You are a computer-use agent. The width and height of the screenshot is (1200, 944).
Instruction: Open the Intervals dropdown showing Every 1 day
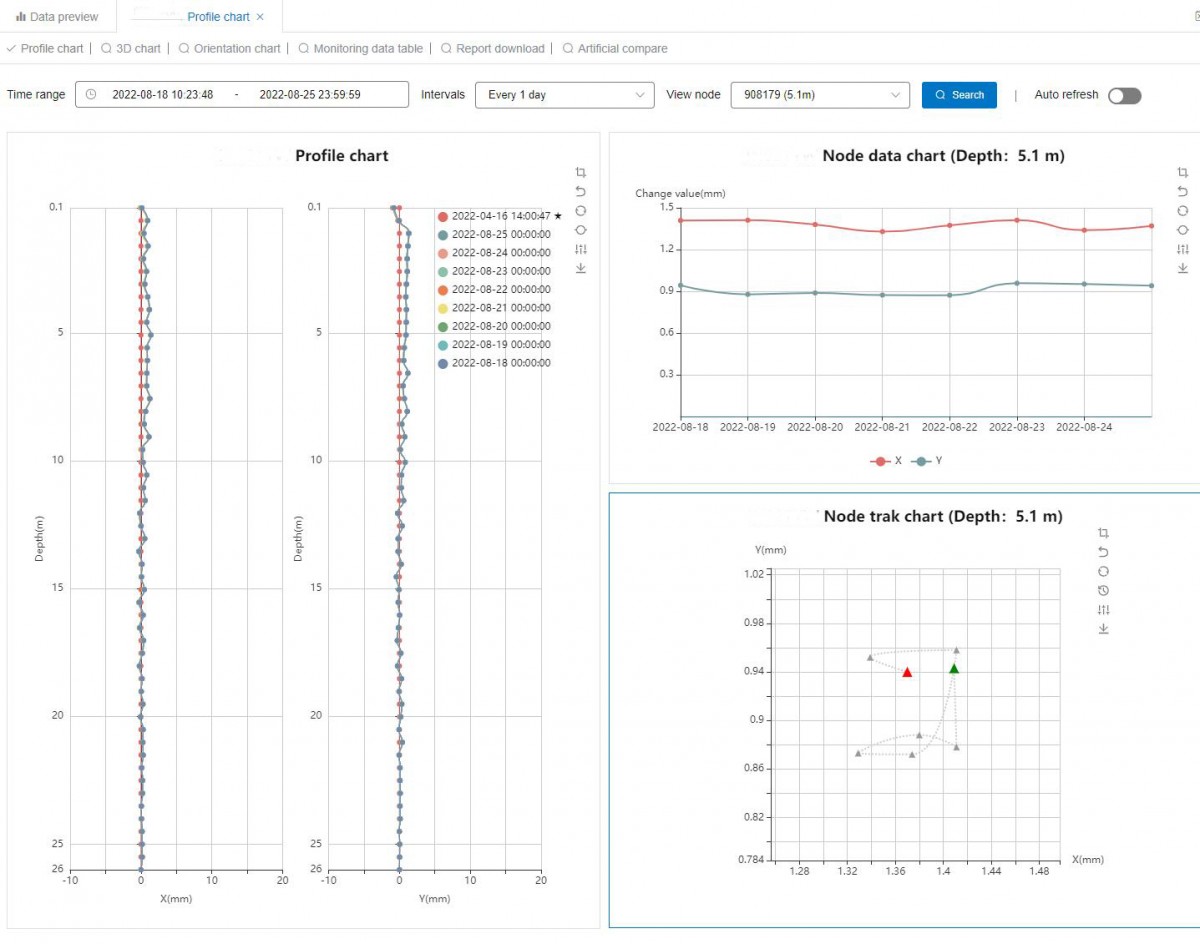coord(564,95)
